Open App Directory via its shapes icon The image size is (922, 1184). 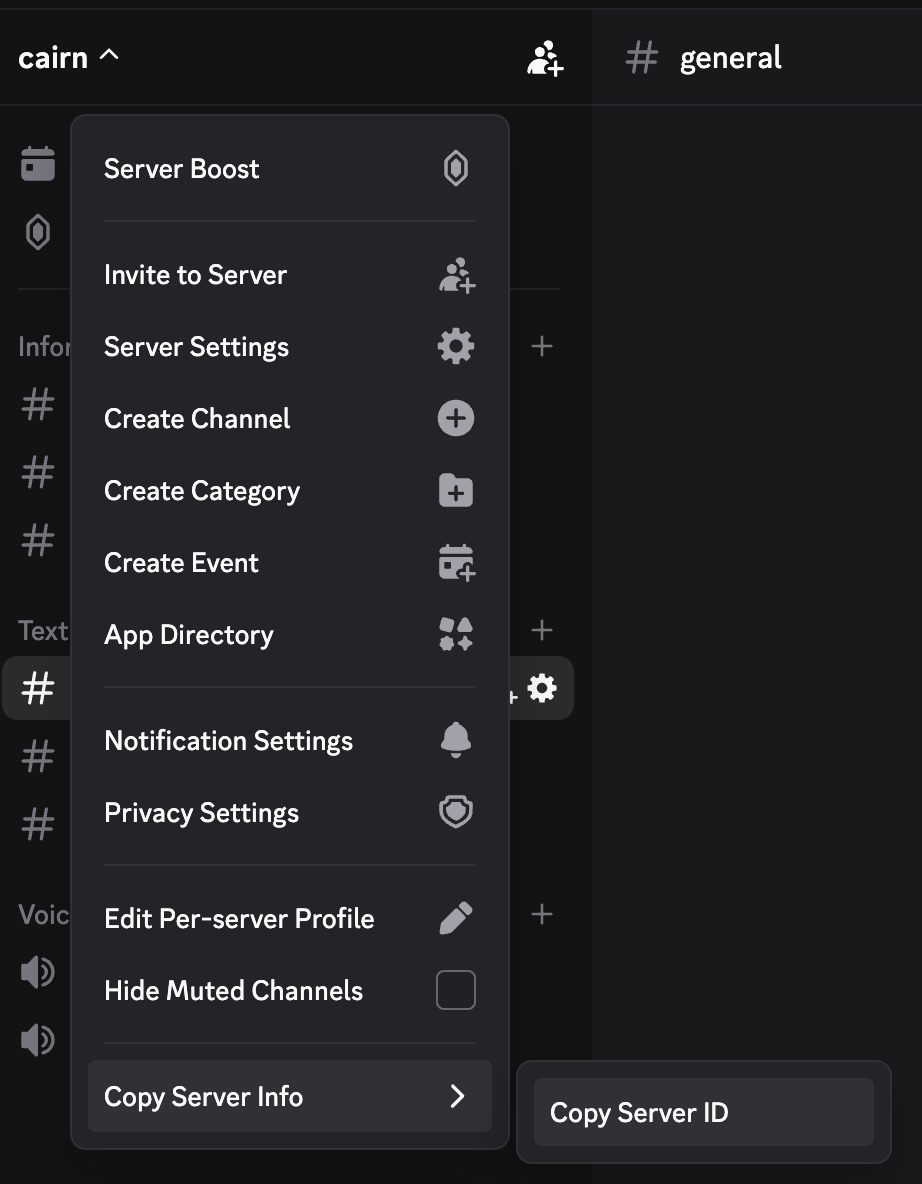click(x=456, y=634)
